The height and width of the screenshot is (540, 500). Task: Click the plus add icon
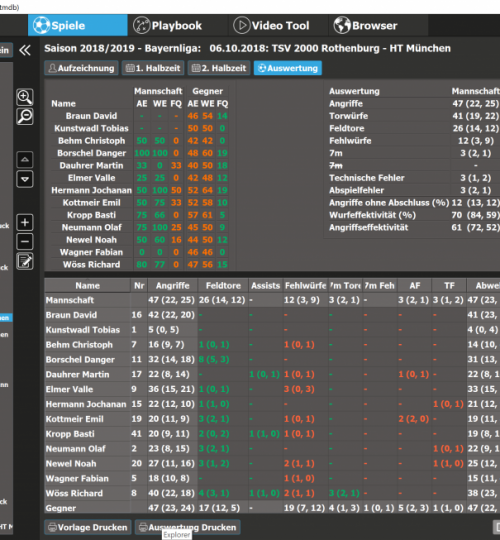[25, 222]
